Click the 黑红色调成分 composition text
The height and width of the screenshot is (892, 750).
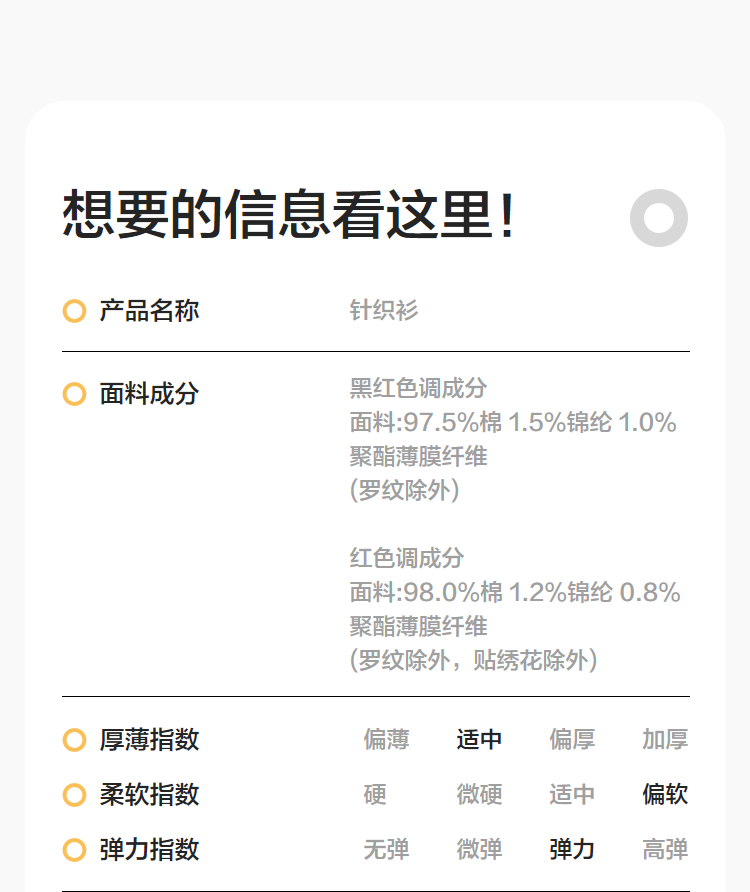(418, 388)
